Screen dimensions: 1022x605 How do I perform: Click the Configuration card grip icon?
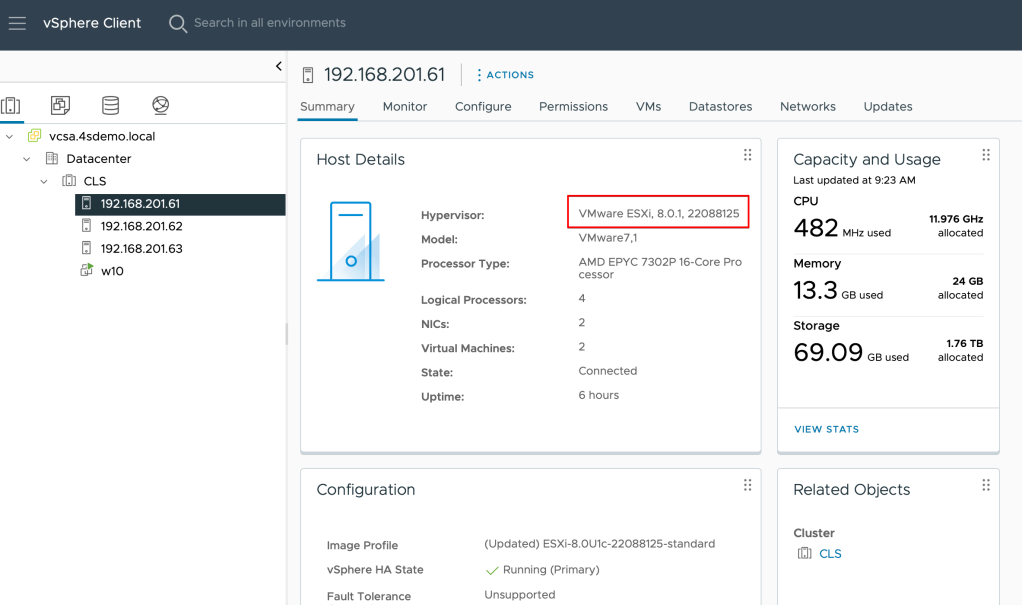pyautogui.click(x=747, y=485)
